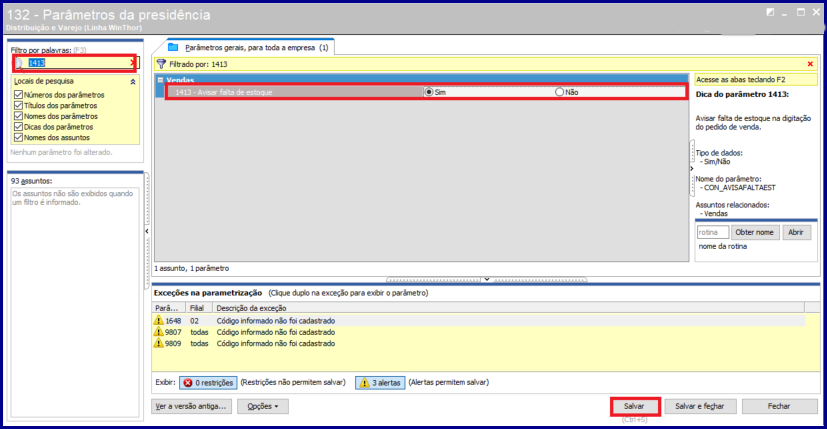
Task: Click the 'Obter nome' button
Action: [755, 232]
